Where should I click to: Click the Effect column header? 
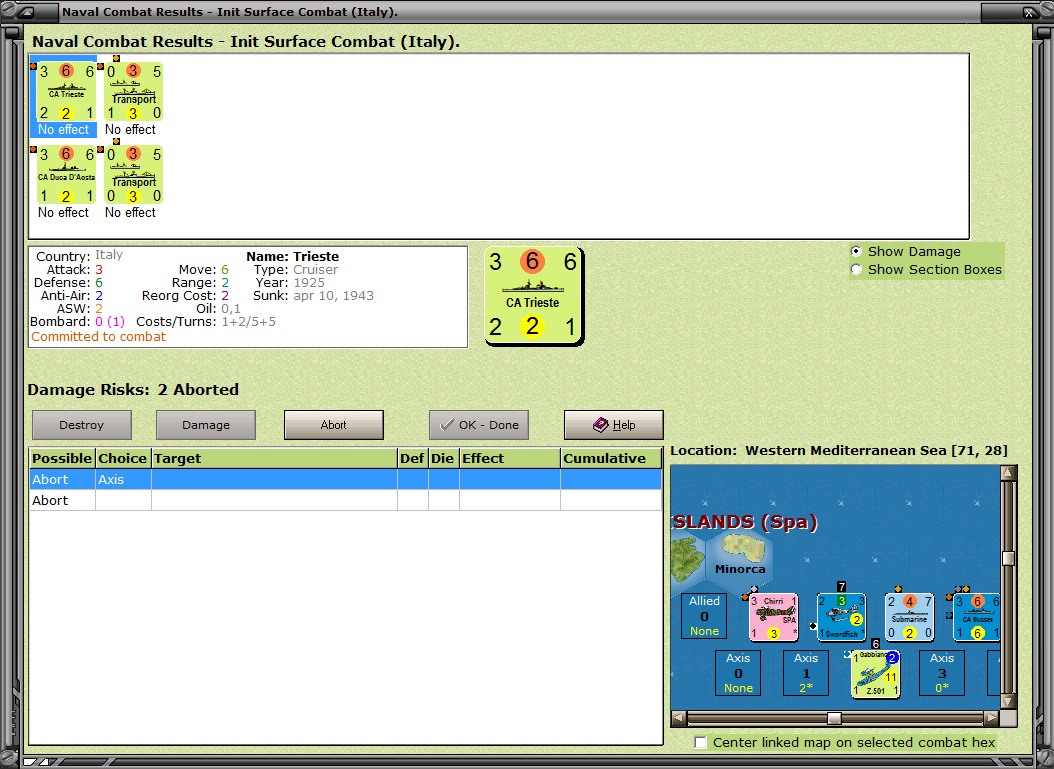(510, 458)
